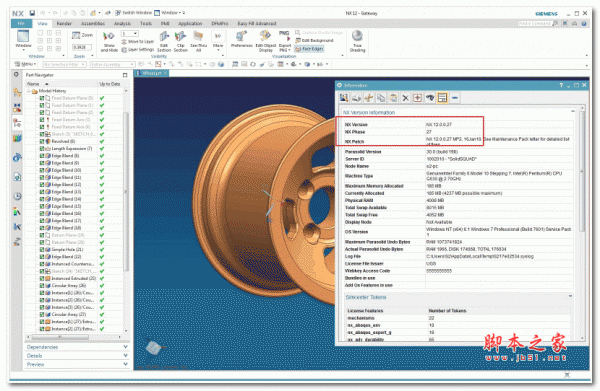Open the Menu dropdown
Viewport: 600px width, 391px height.
coord(25,64)
